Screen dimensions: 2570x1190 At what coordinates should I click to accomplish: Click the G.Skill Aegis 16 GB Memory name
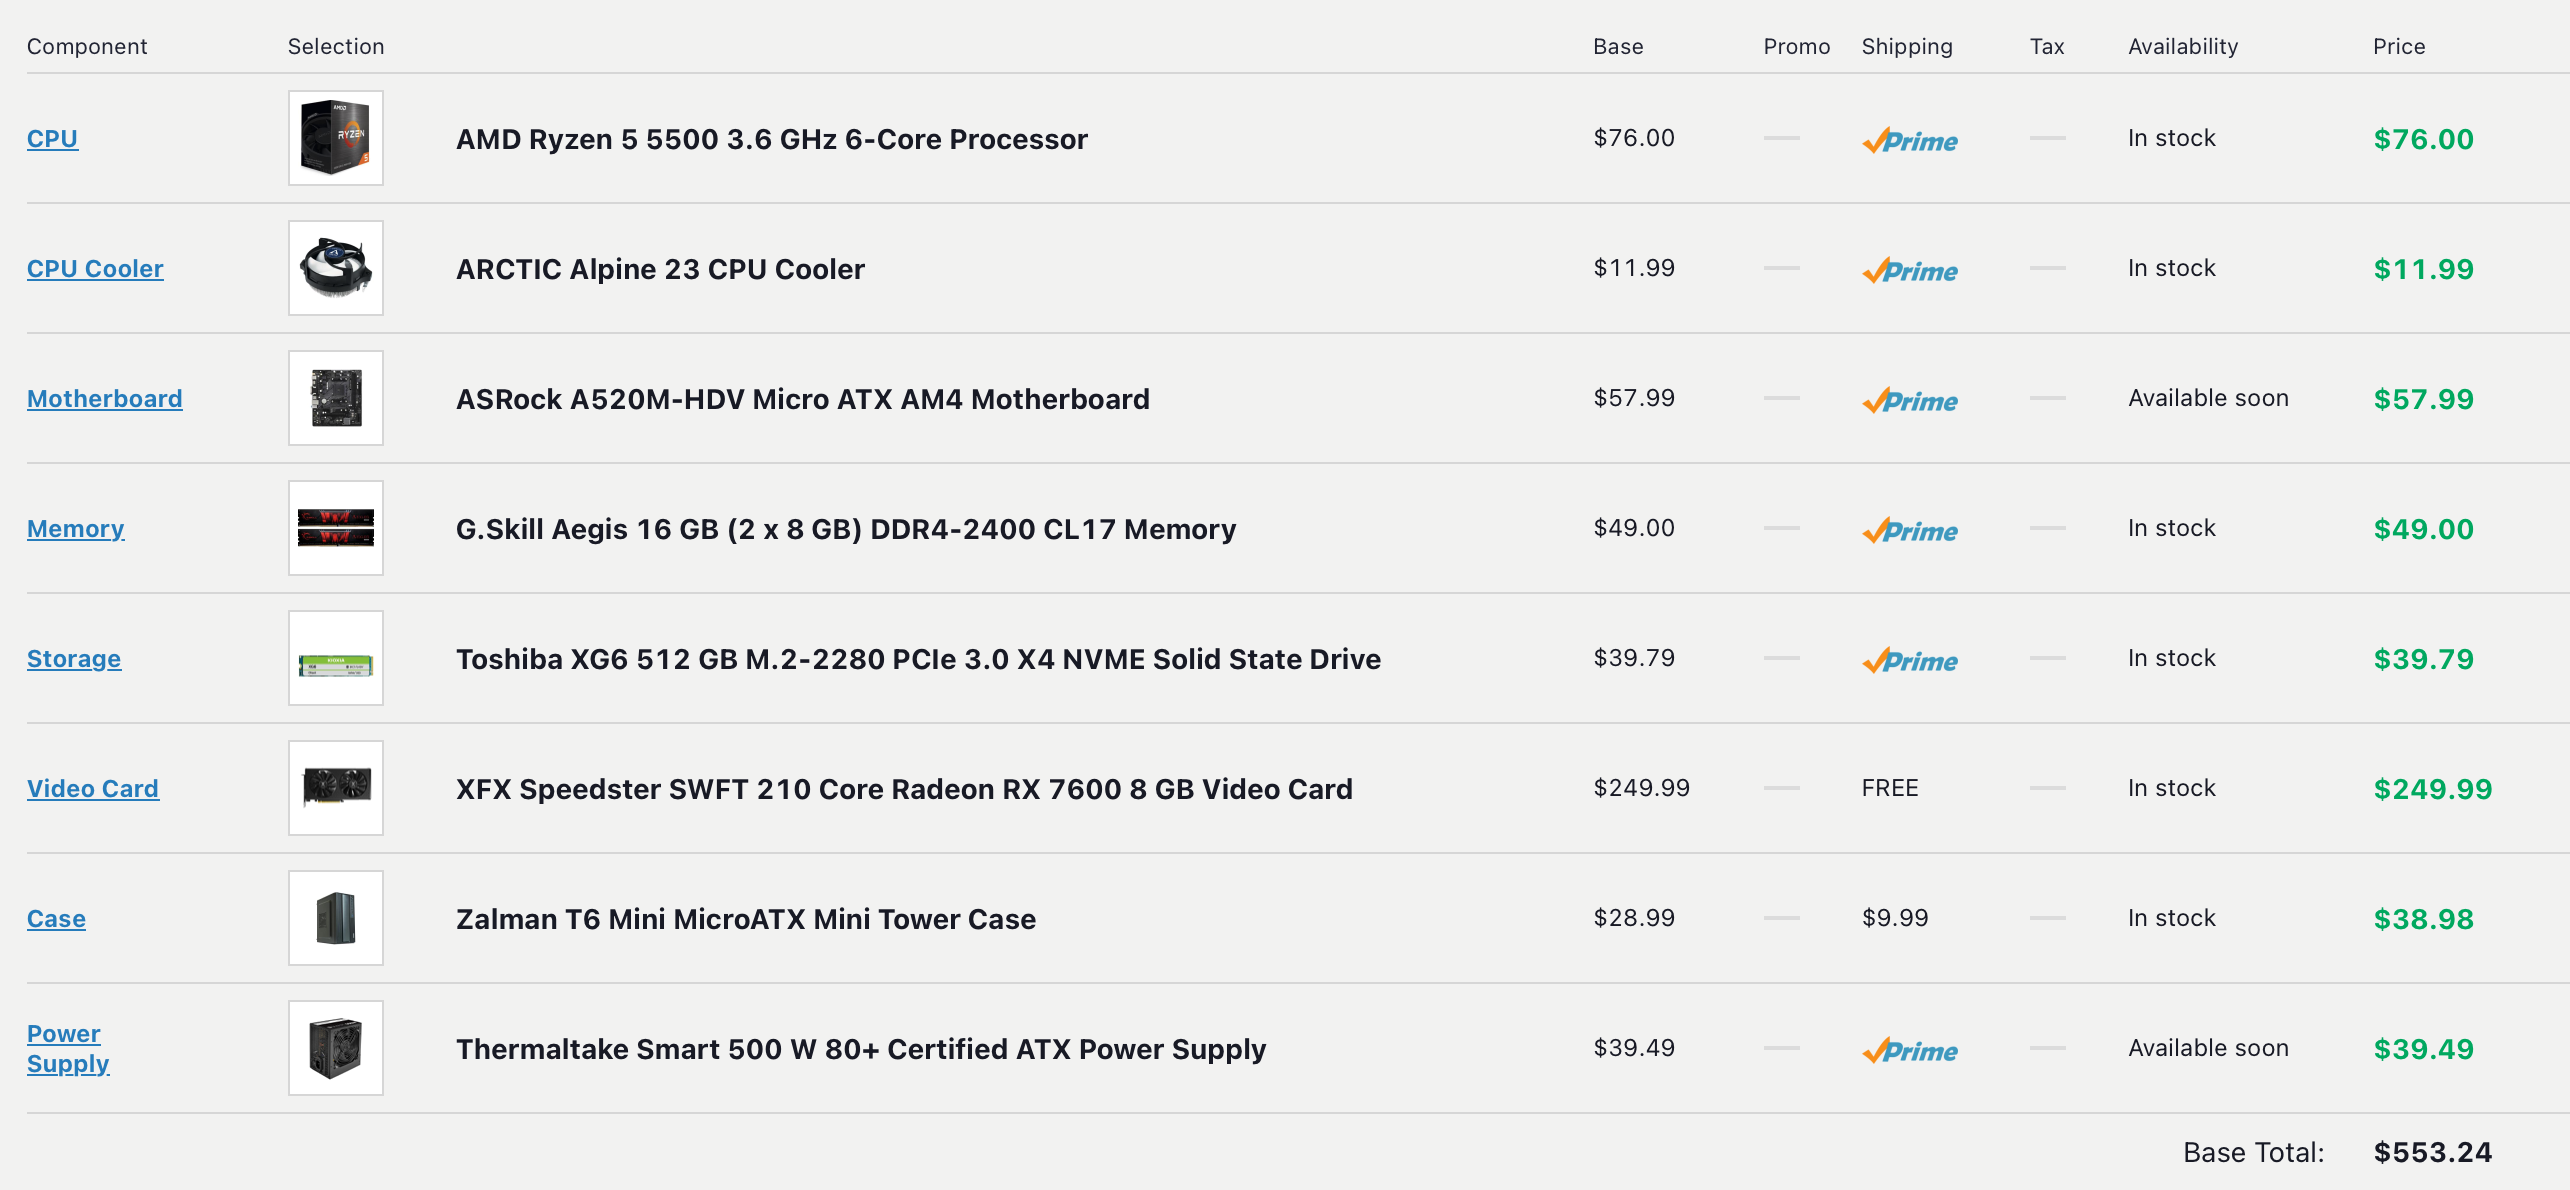coord(845,529)
